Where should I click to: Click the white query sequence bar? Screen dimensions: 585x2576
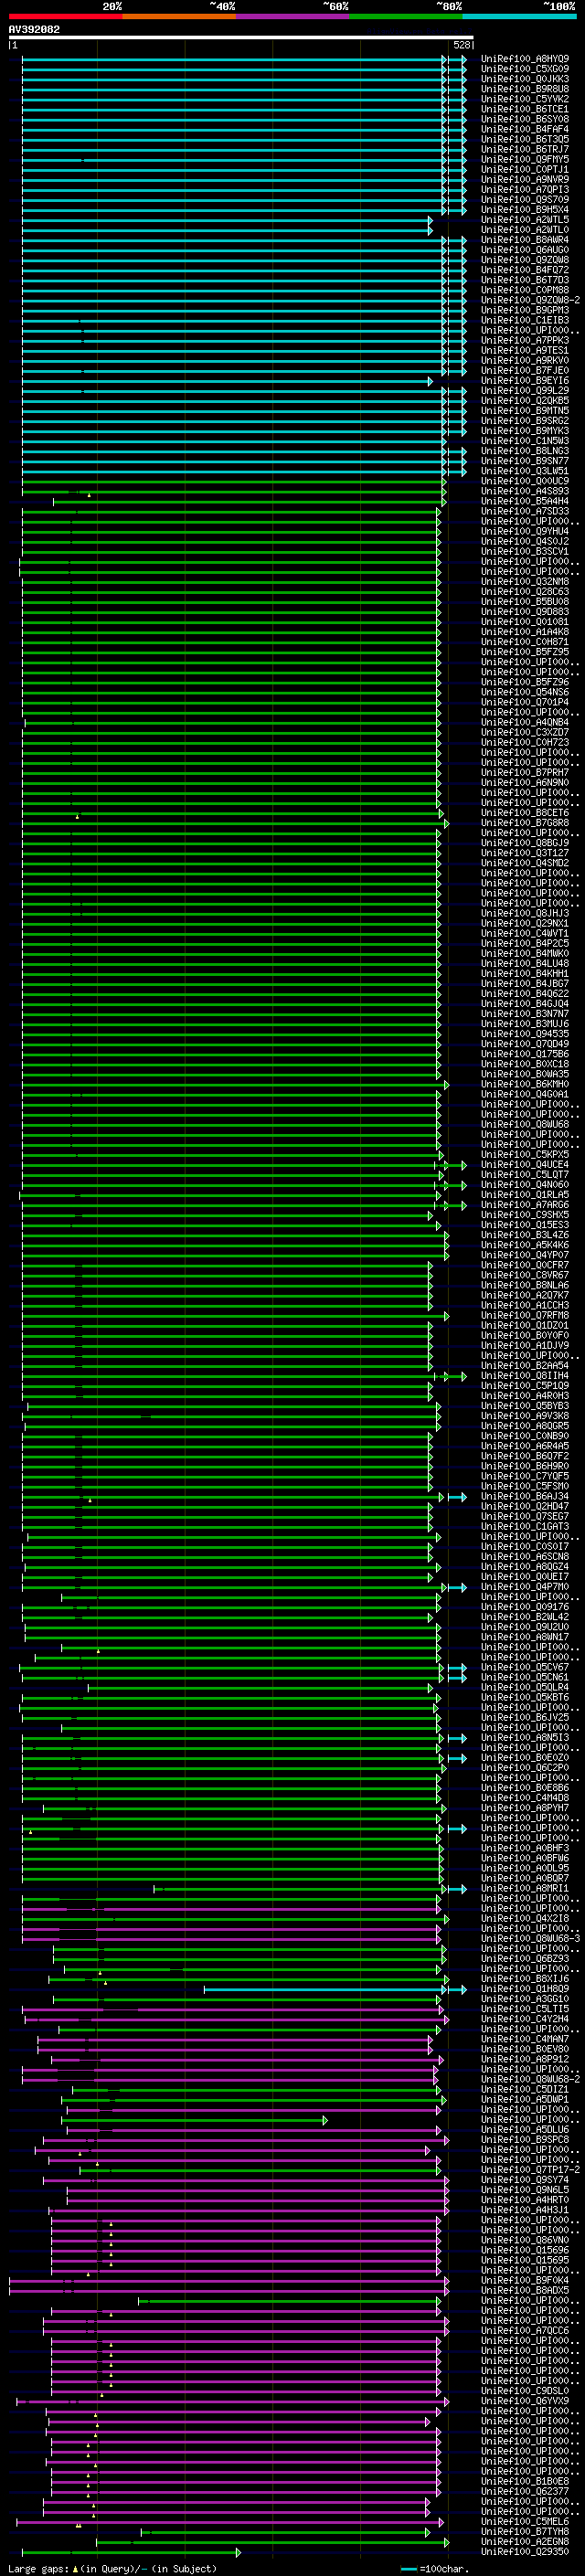click(x=241, y=38)
